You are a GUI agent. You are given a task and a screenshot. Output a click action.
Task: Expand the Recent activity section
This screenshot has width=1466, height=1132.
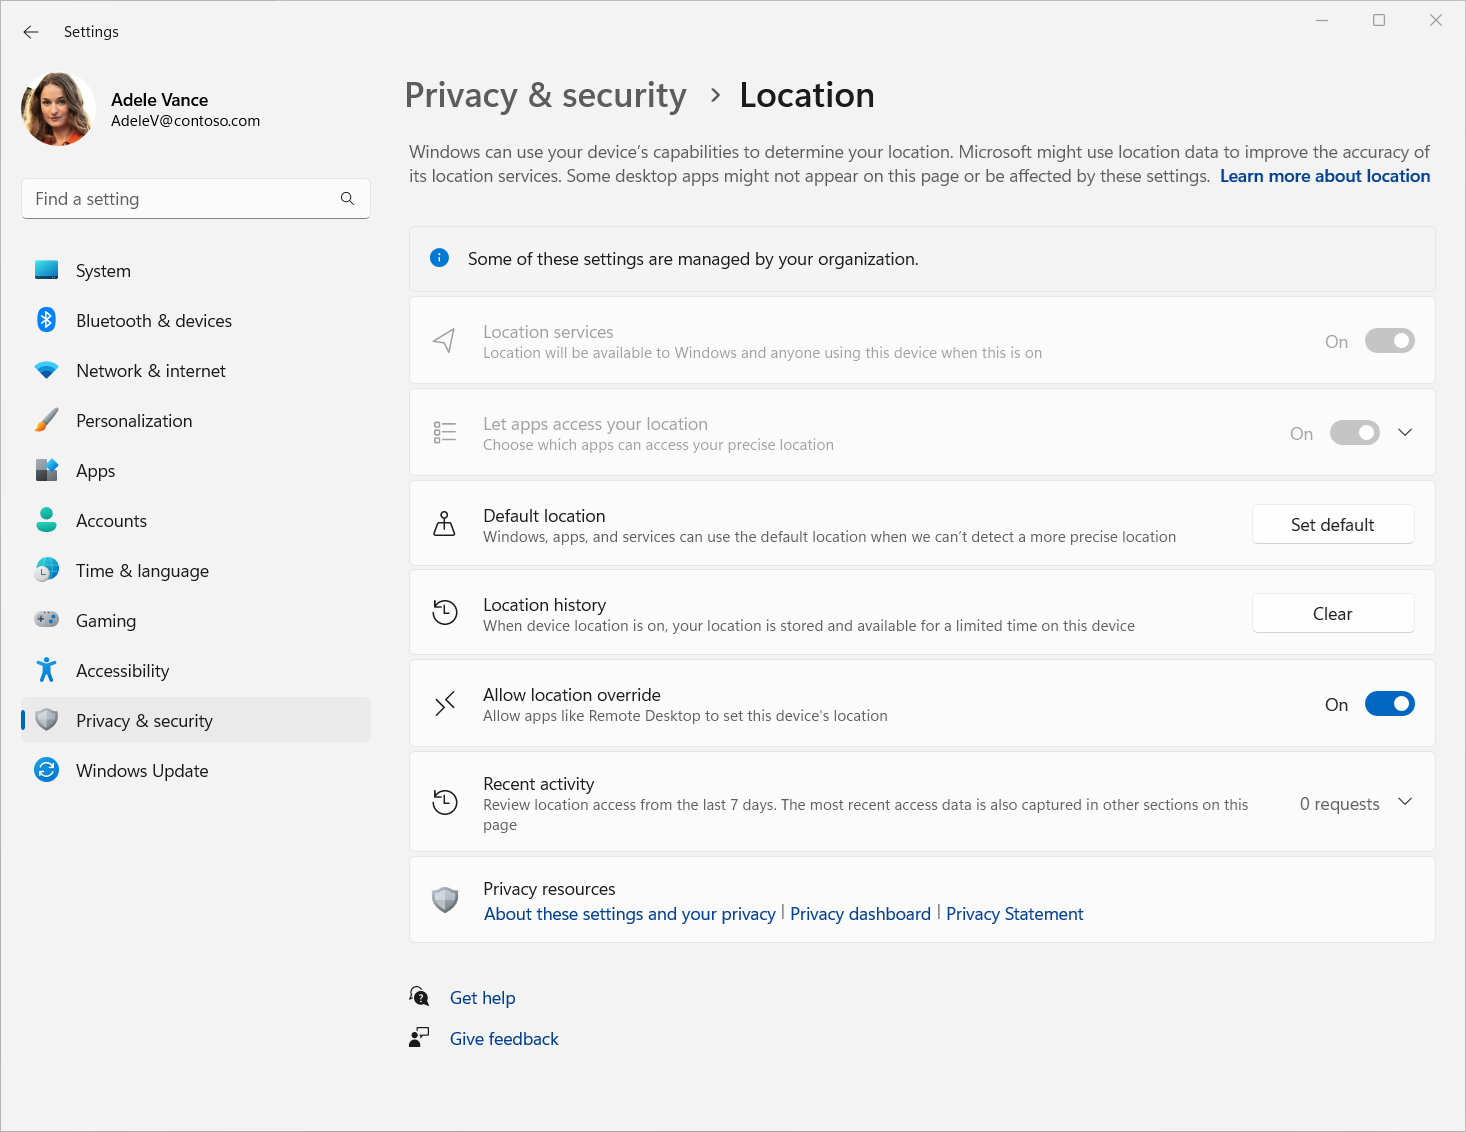tap(1405, 802)
